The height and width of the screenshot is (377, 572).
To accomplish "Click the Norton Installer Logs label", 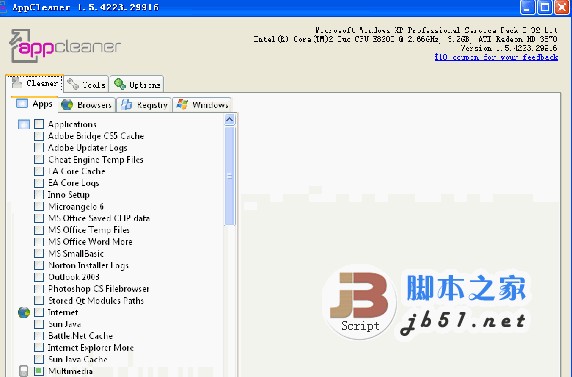I will click(x=88, y=265).
